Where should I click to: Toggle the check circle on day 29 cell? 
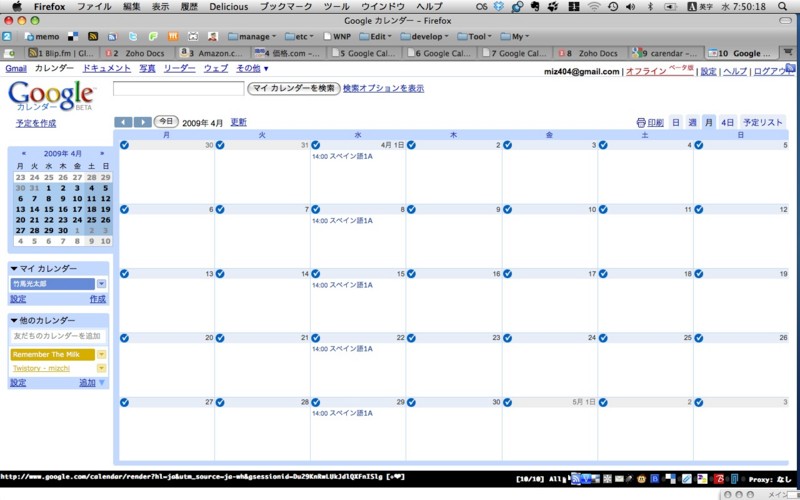click(315, 402)
